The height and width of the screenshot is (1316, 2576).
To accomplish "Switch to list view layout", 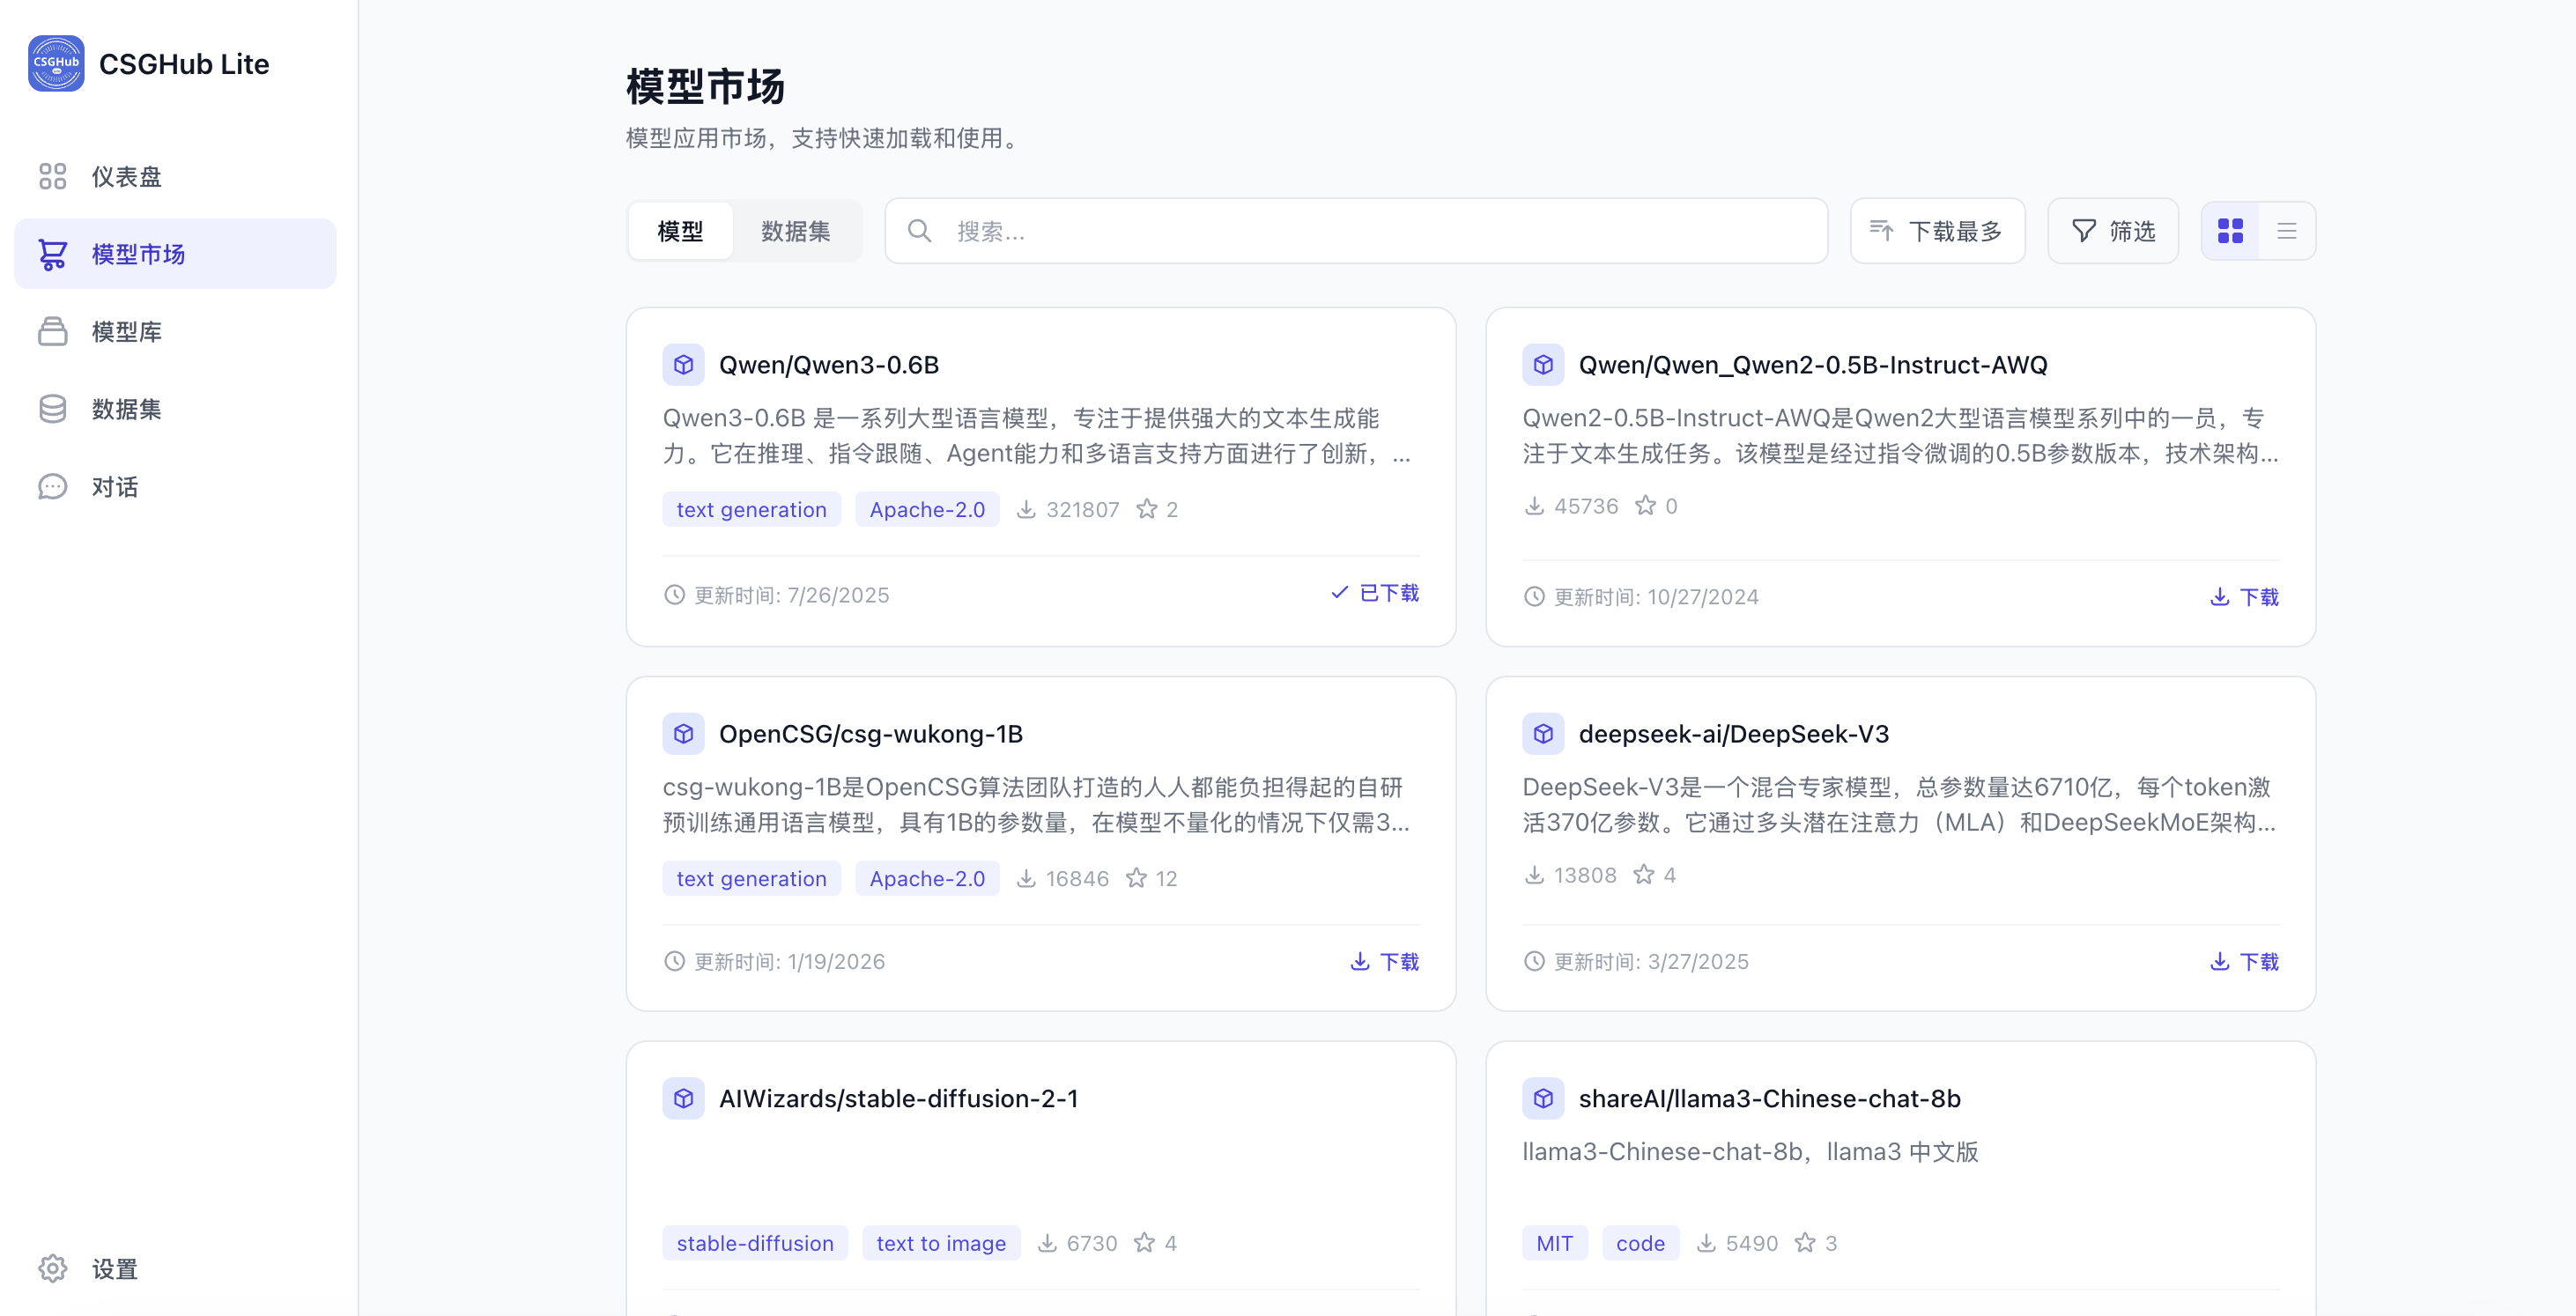I will (2286, 231).
